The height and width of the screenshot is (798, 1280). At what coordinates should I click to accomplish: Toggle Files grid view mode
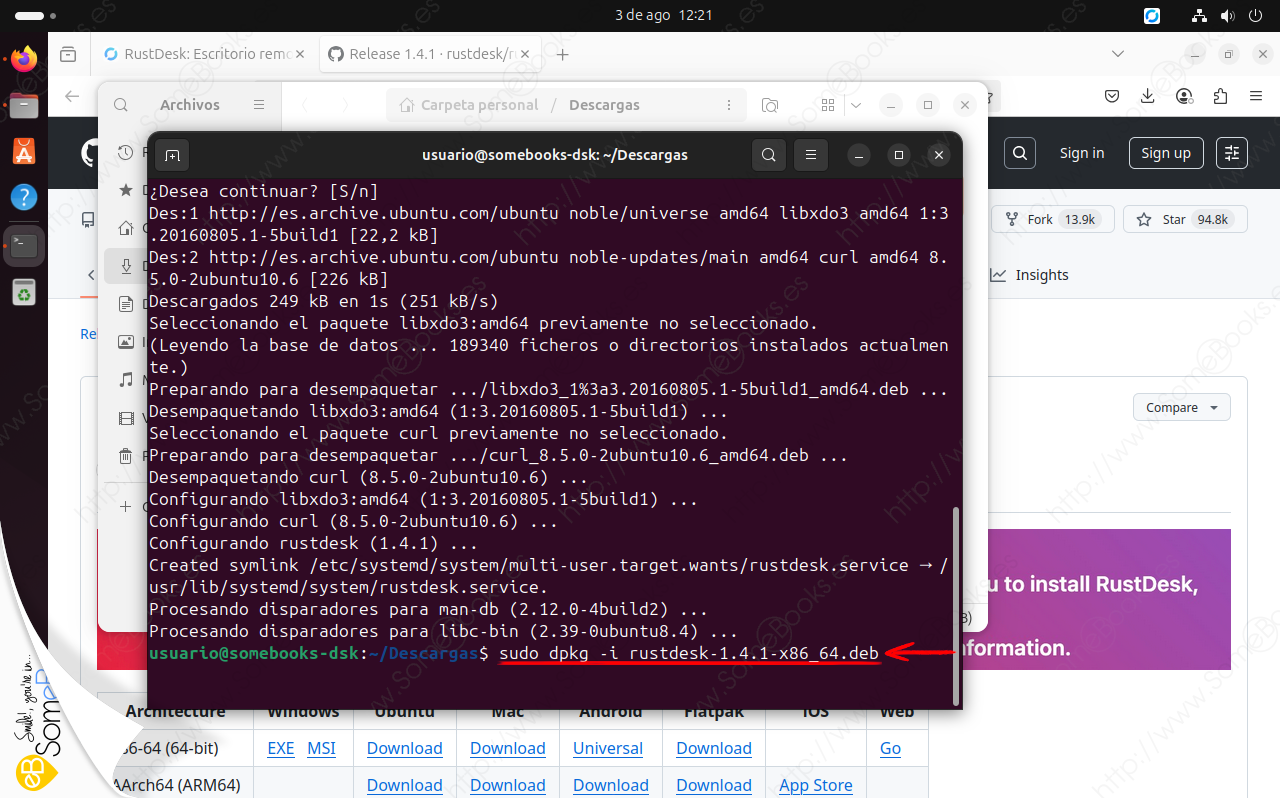click(x=827, y=105)
